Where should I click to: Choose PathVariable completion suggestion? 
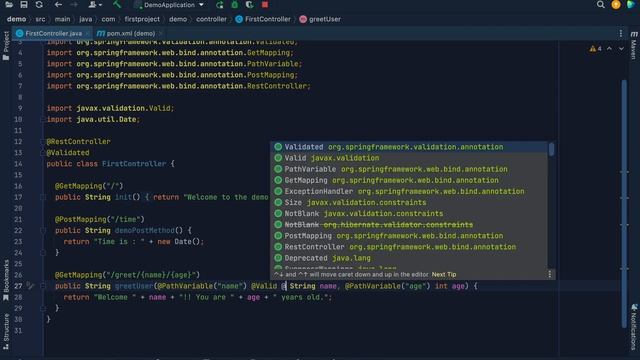pos(409,169)
